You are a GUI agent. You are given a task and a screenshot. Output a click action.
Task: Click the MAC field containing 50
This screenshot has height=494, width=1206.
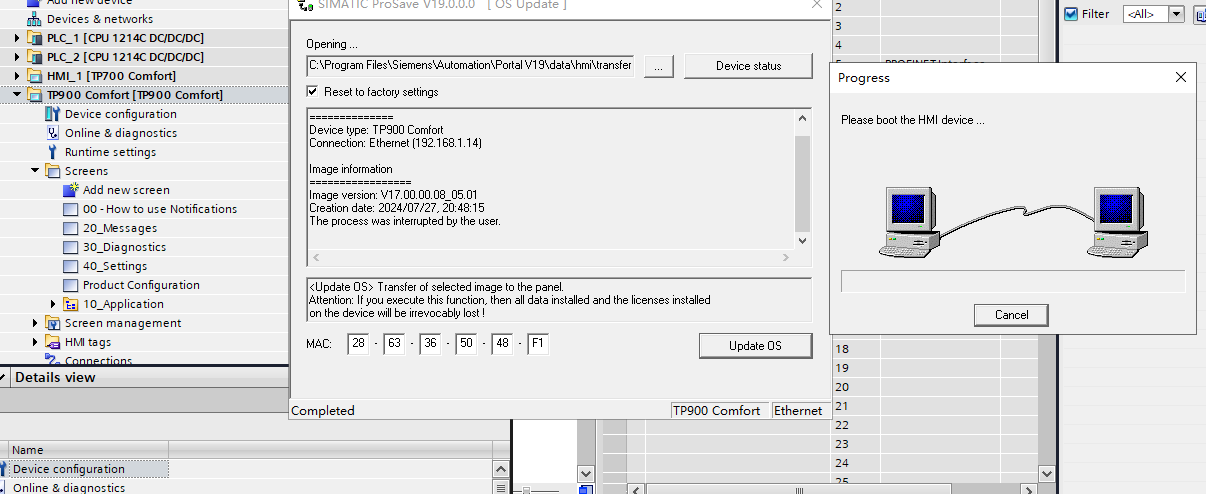point(465,345)
